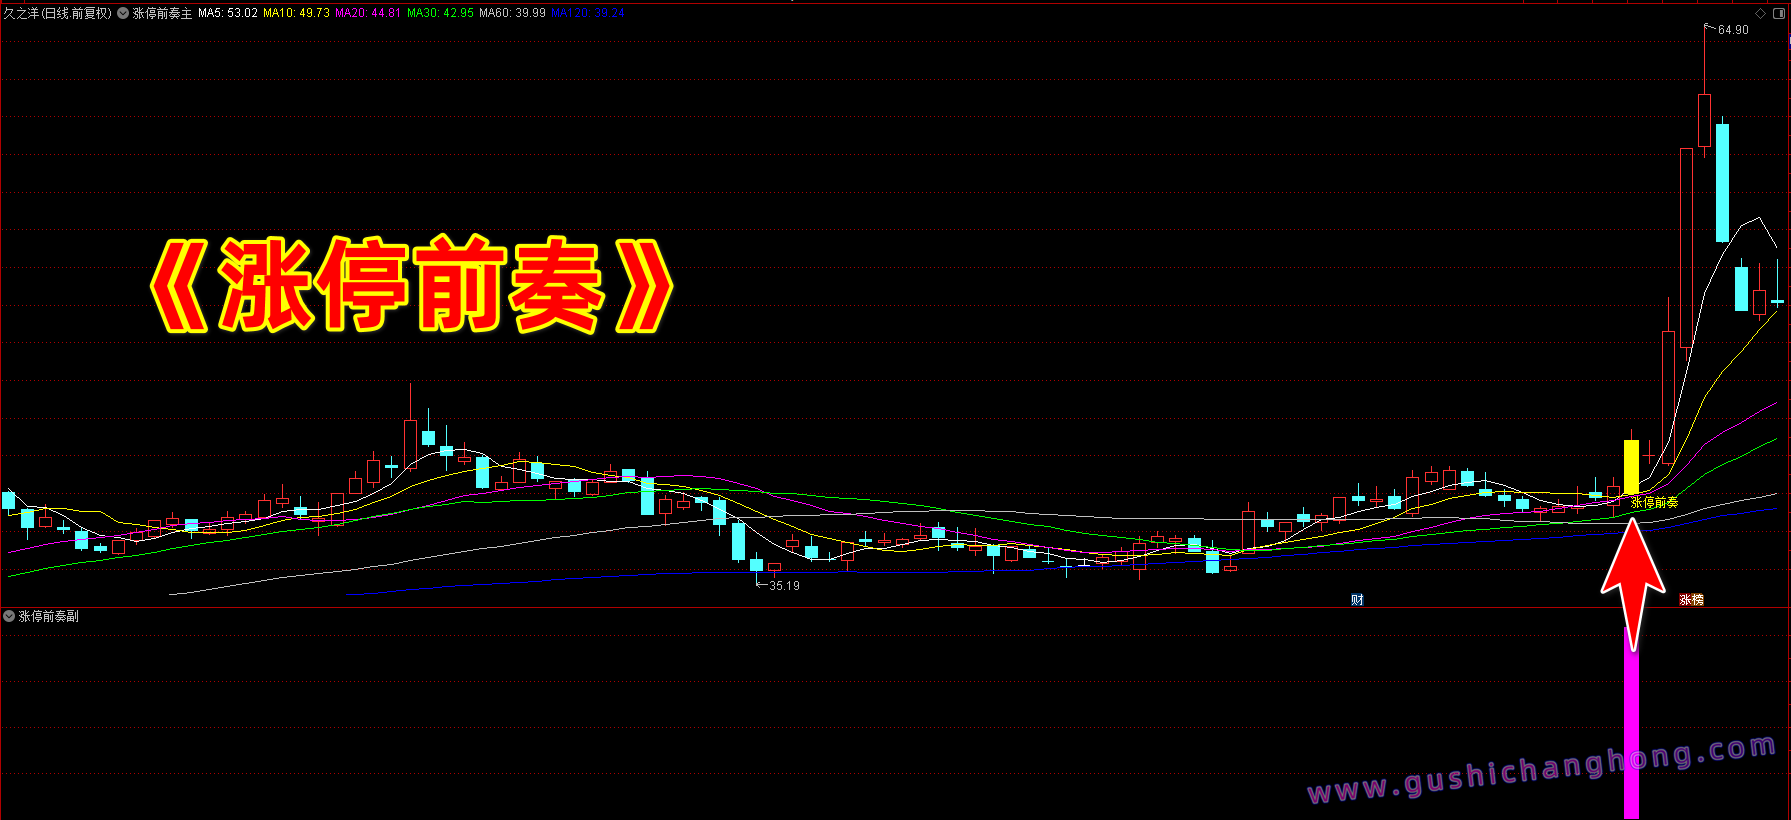Click the yellow 涨停前奏 signal candle

[x=1631, y=466]
